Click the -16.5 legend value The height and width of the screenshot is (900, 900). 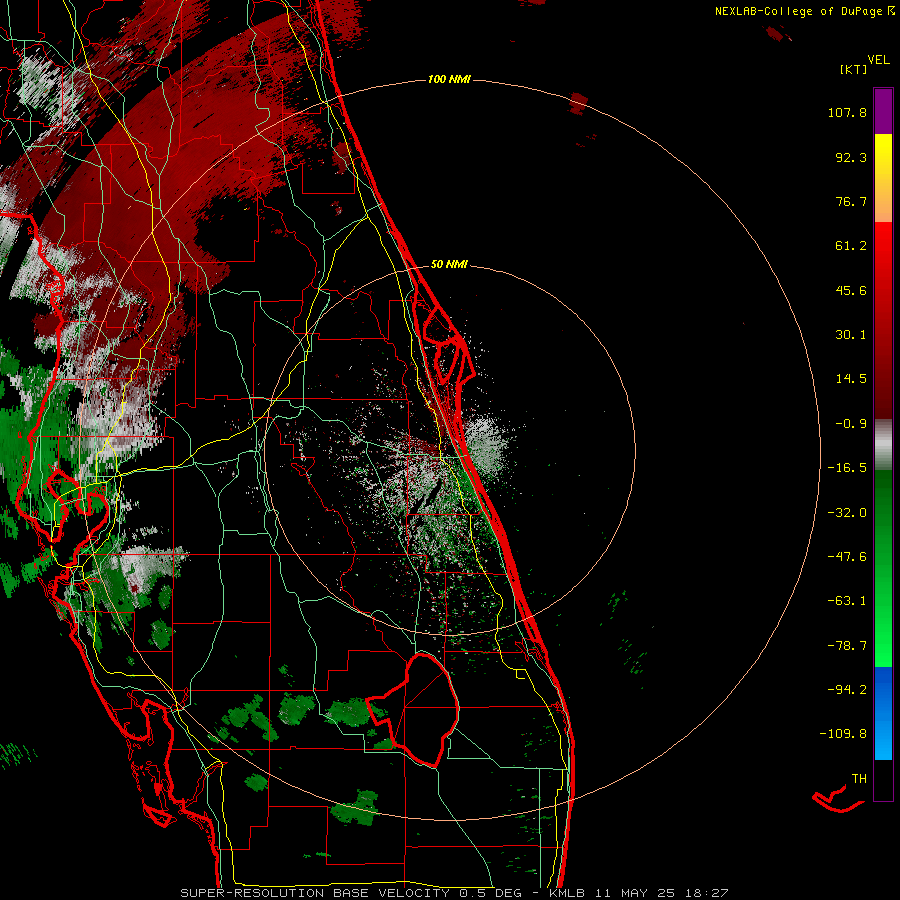[x=847, y=468]
